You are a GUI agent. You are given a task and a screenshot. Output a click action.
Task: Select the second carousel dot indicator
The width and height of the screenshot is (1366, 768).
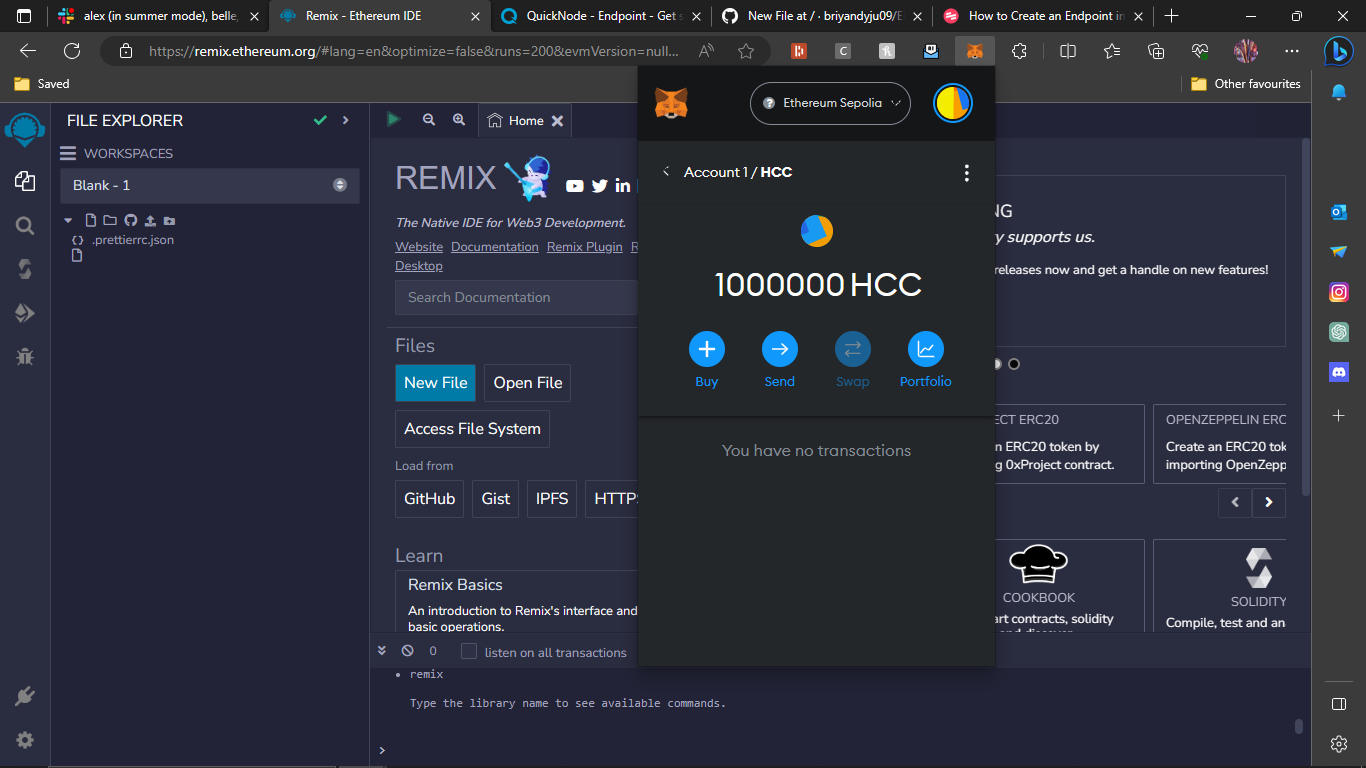pyautogui.click(x=1014, y=364)
